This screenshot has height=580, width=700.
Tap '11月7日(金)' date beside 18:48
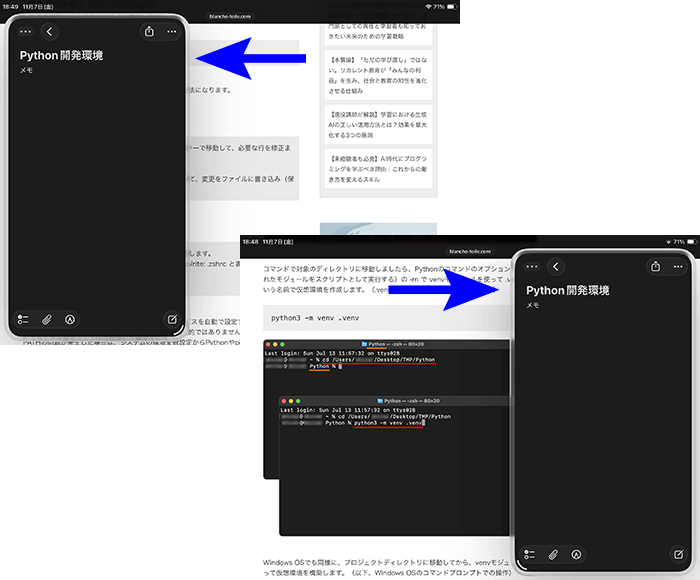[278, 242]
